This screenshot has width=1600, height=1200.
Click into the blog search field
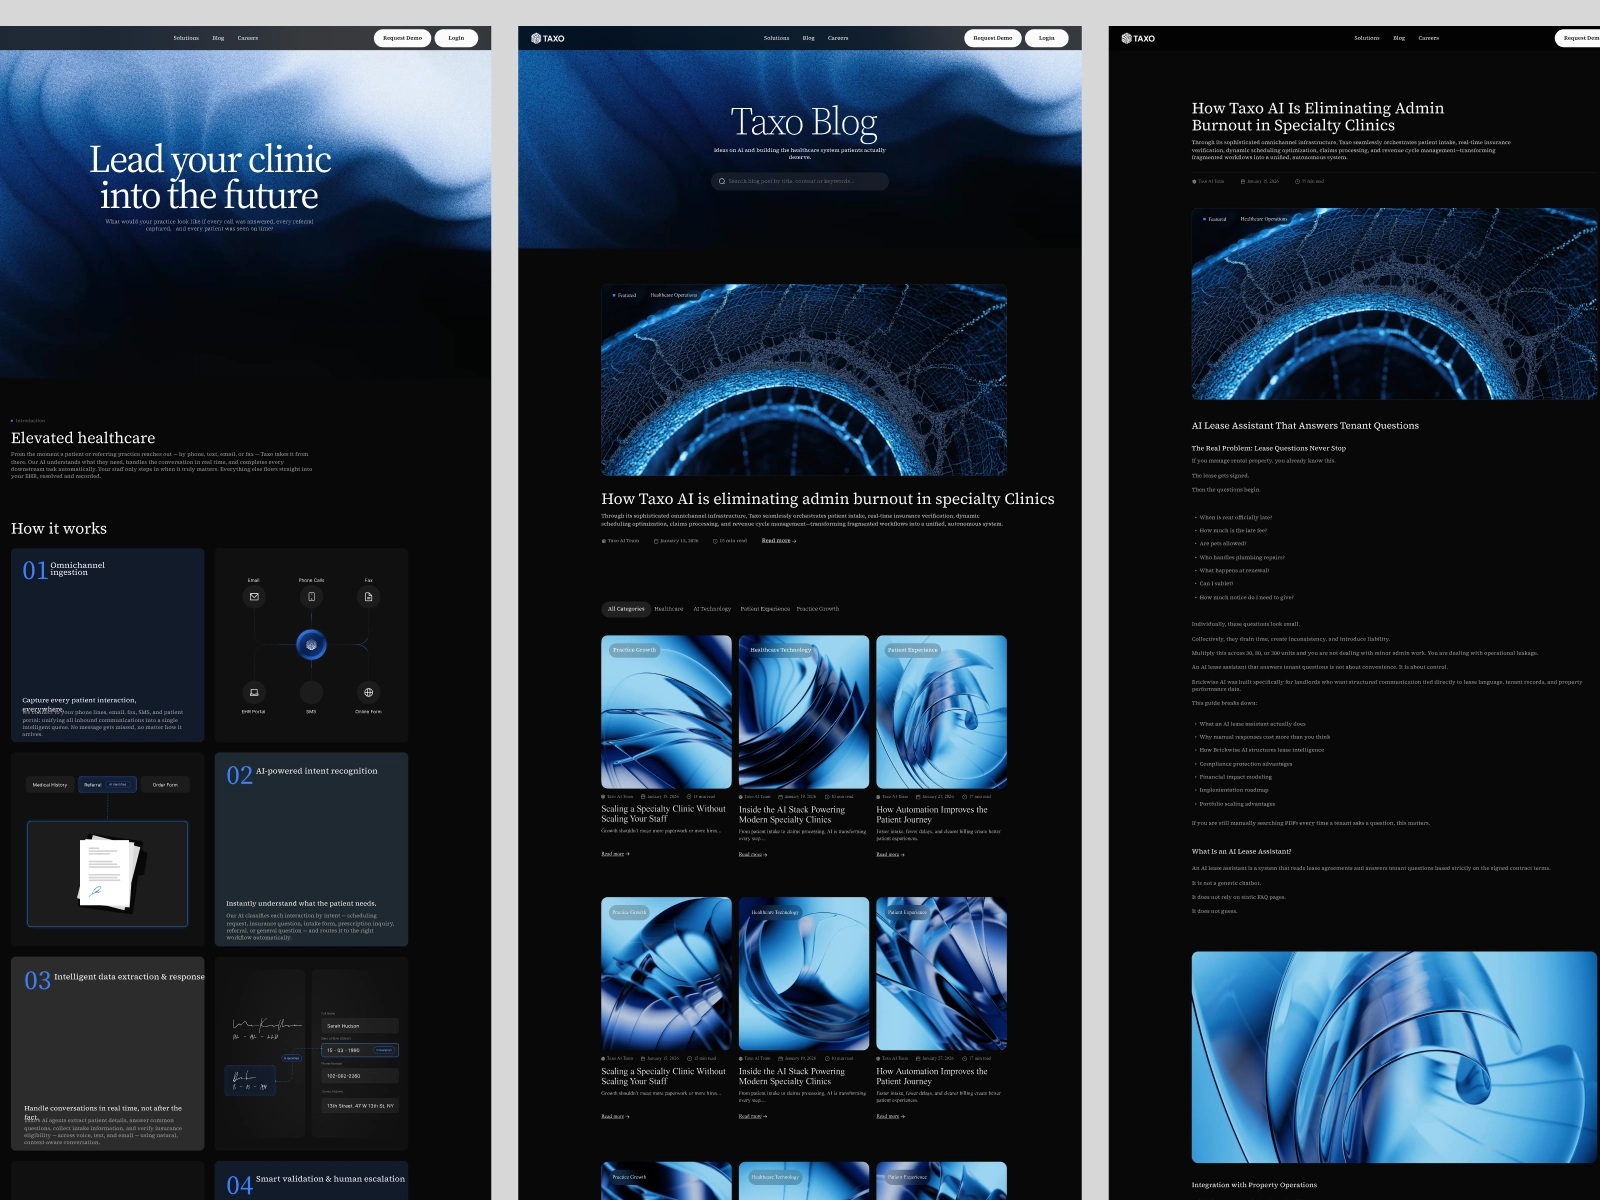pyautogui.click(x=800, y=181)
